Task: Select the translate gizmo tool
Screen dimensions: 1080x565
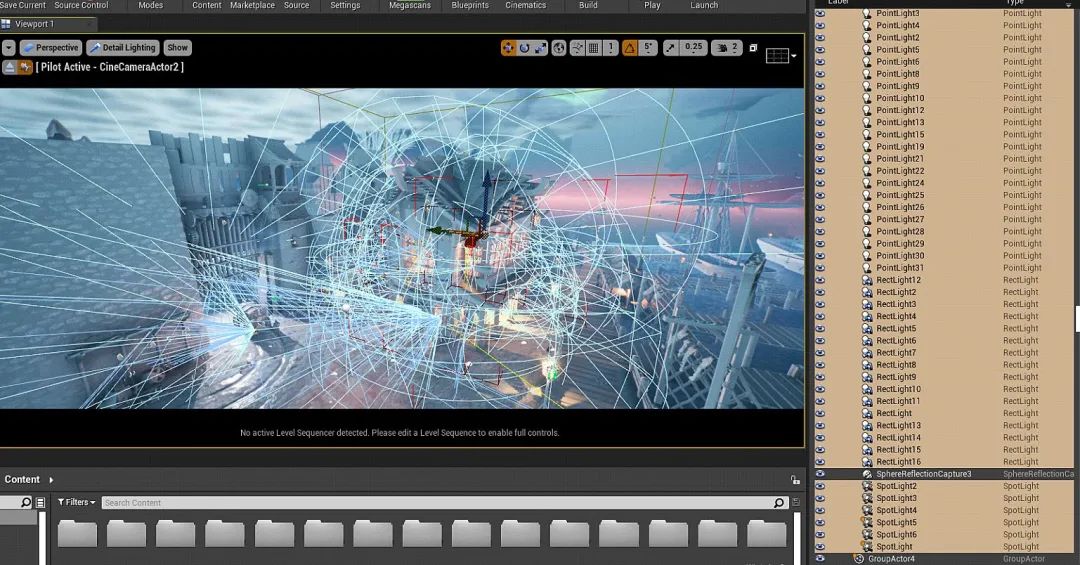Action: (x=508, y=48)
